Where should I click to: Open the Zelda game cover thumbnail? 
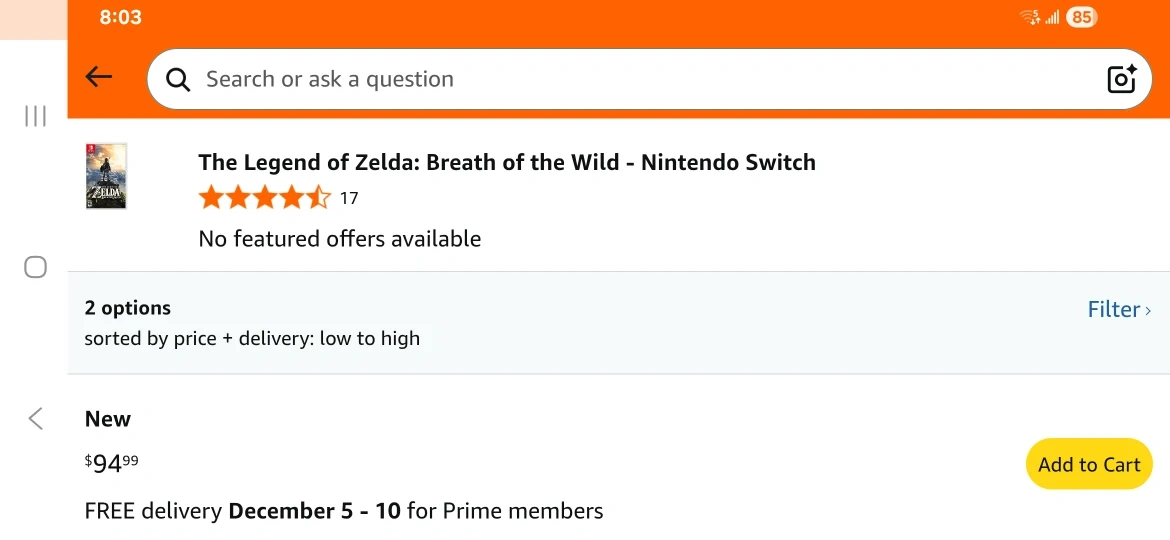(x=106, y=176)
